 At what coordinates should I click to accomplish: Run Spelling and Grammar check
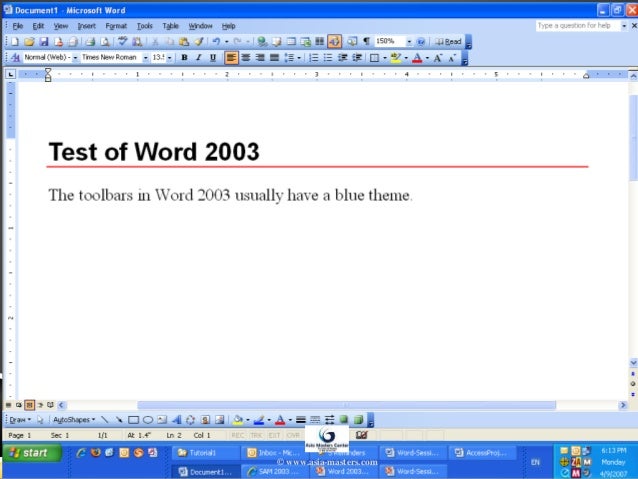point(122,41)
